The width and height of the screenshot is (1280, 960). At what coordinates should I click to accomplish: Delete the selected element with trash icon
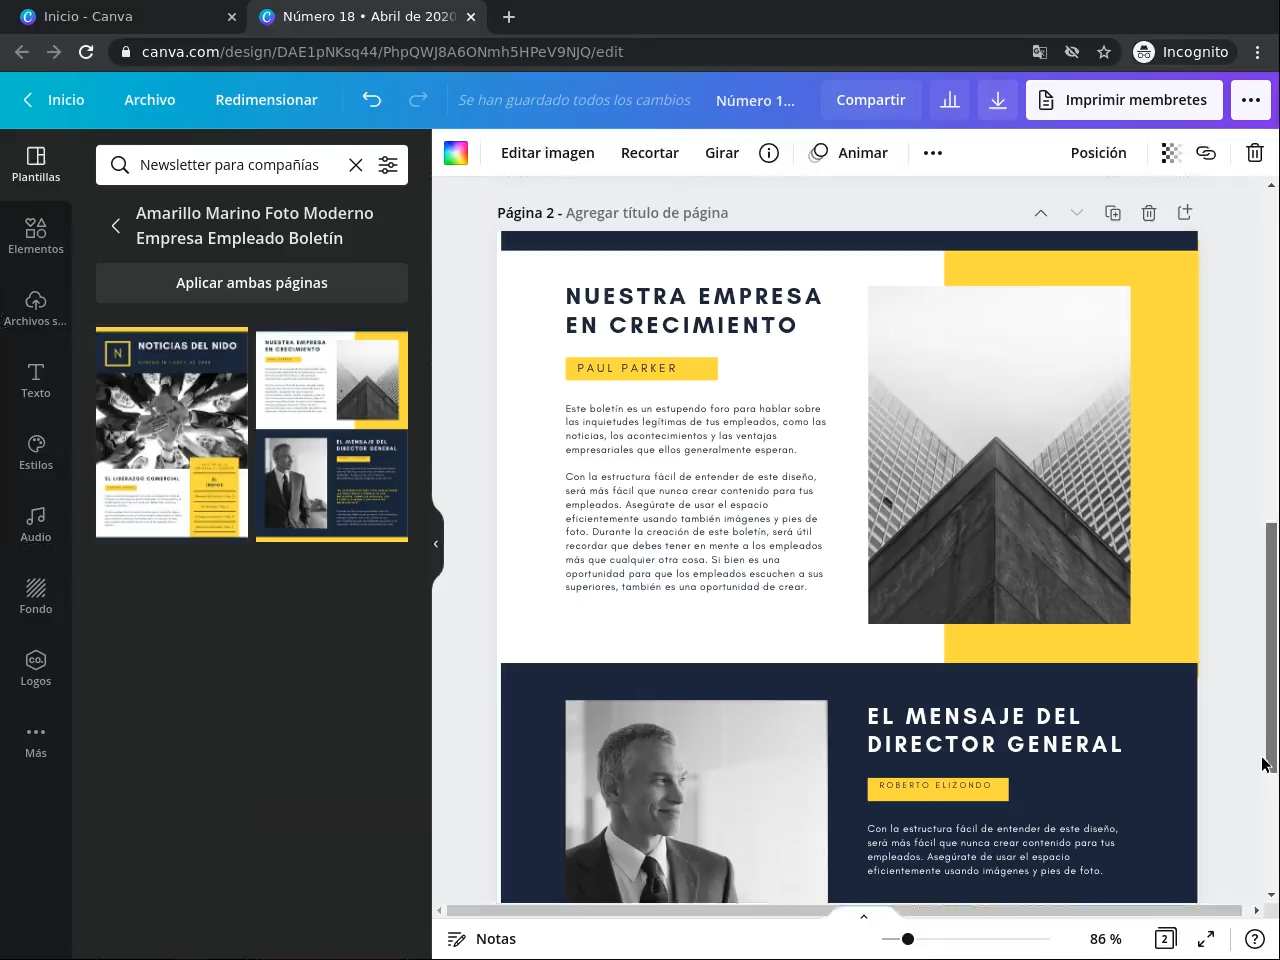pyautogui.click(x=1255, y=153)
